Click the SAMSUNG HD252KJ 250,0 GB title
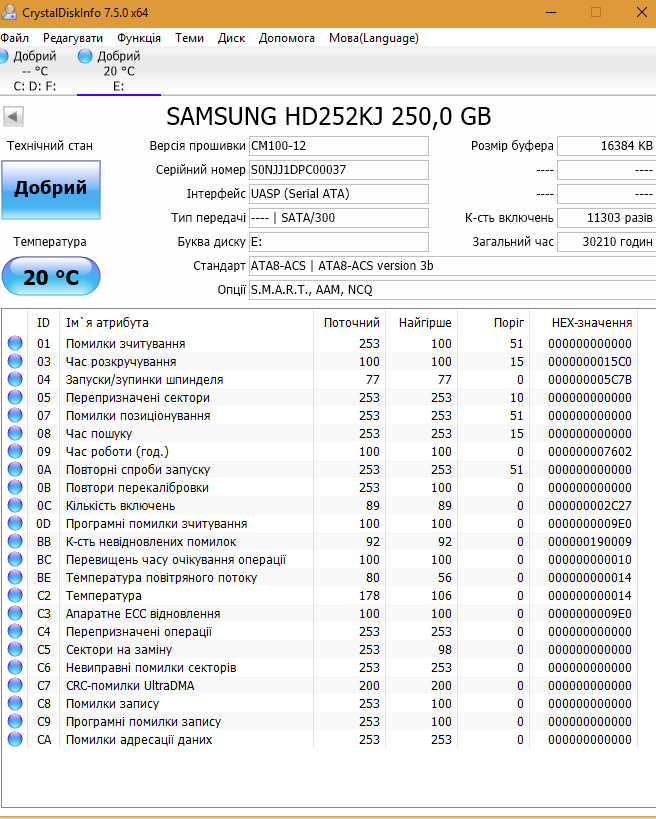 coord(329,116)
